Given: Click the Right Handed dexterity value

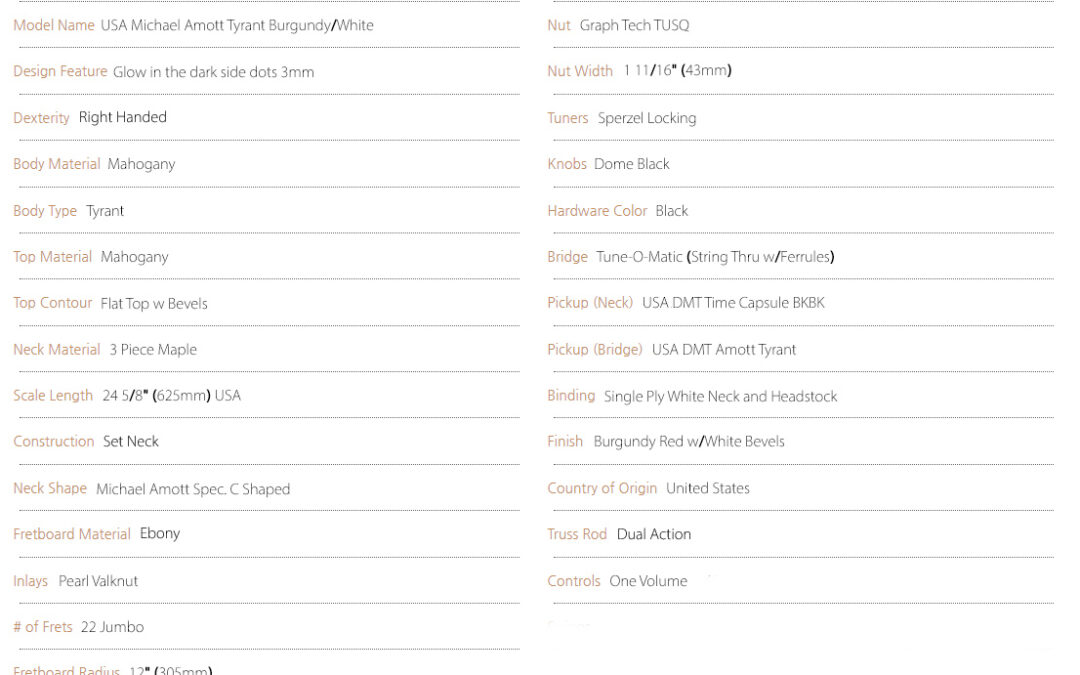Looking at the screenshot, I should [123, 117].
